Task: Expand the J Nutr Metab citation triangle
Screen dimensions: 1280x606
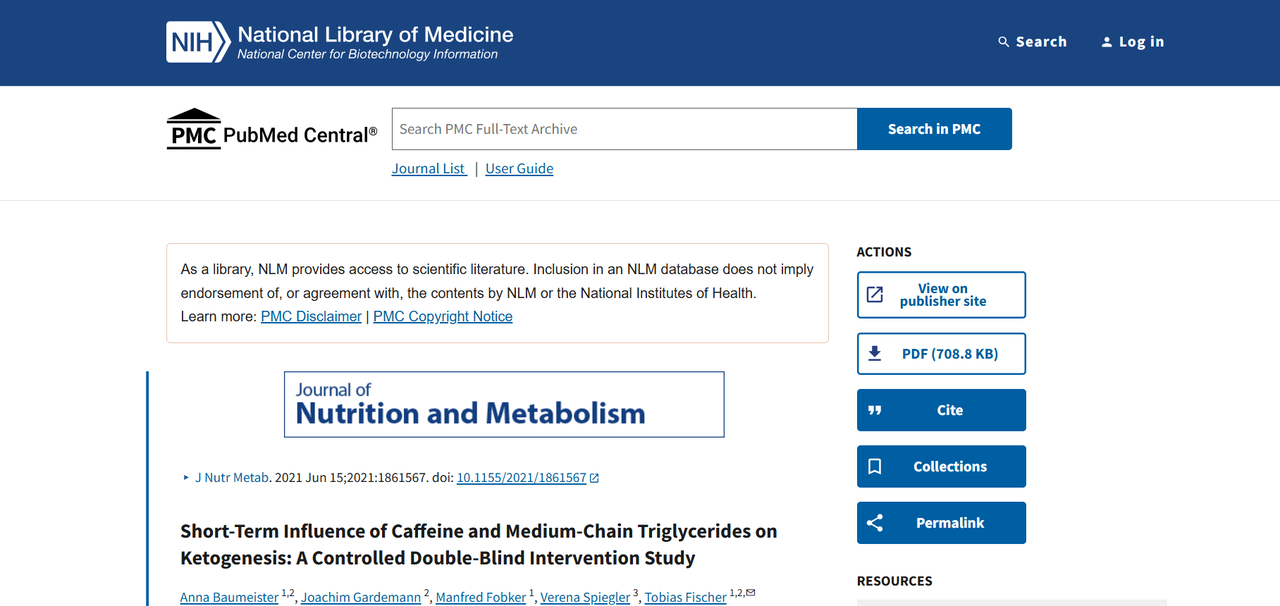Action: (186, 478)
